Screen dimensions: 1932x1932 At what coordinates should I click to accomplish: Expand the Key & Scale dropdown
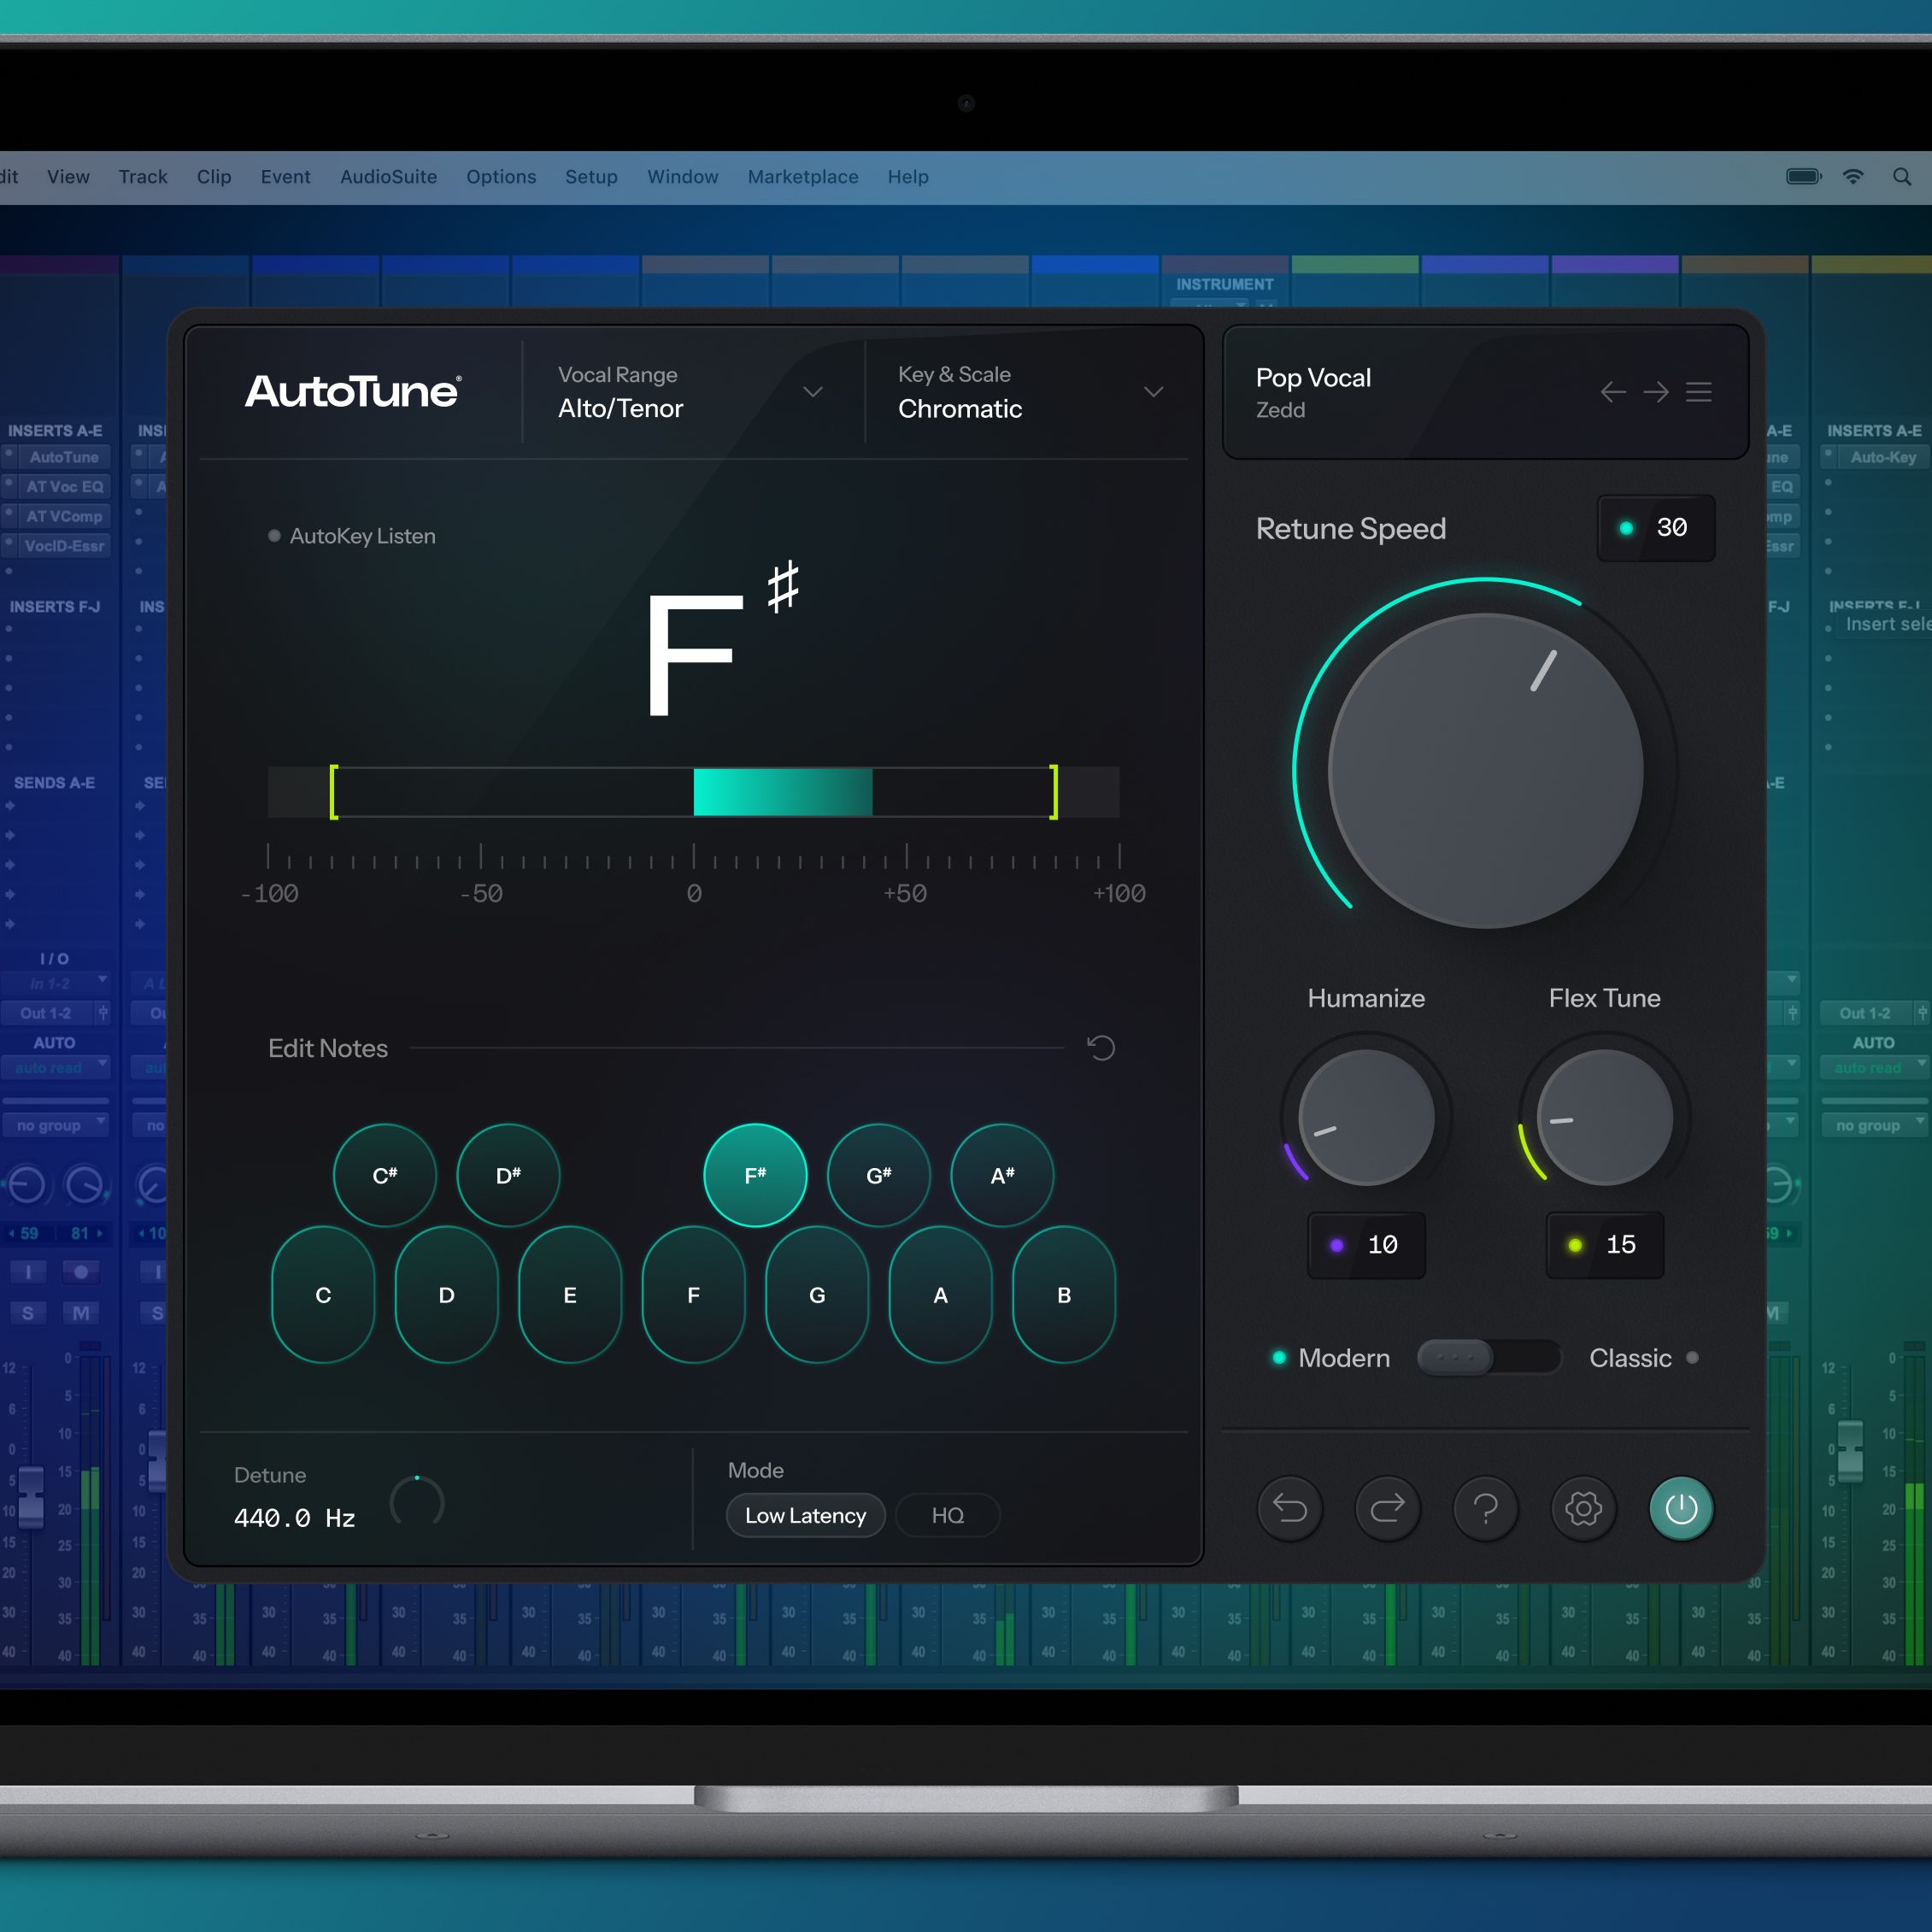click(1153, 392)
